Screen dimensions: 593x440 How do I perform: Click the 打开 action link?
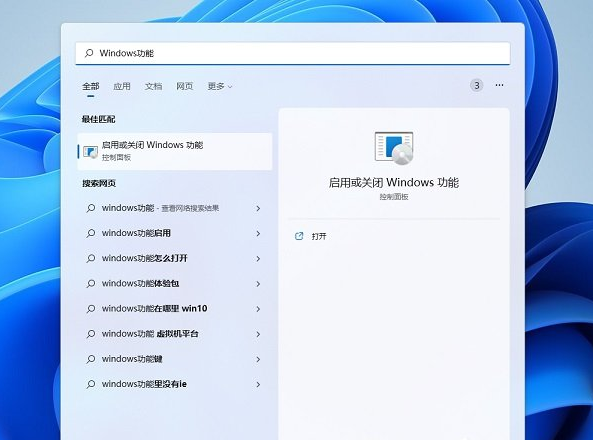pos(319,236)
